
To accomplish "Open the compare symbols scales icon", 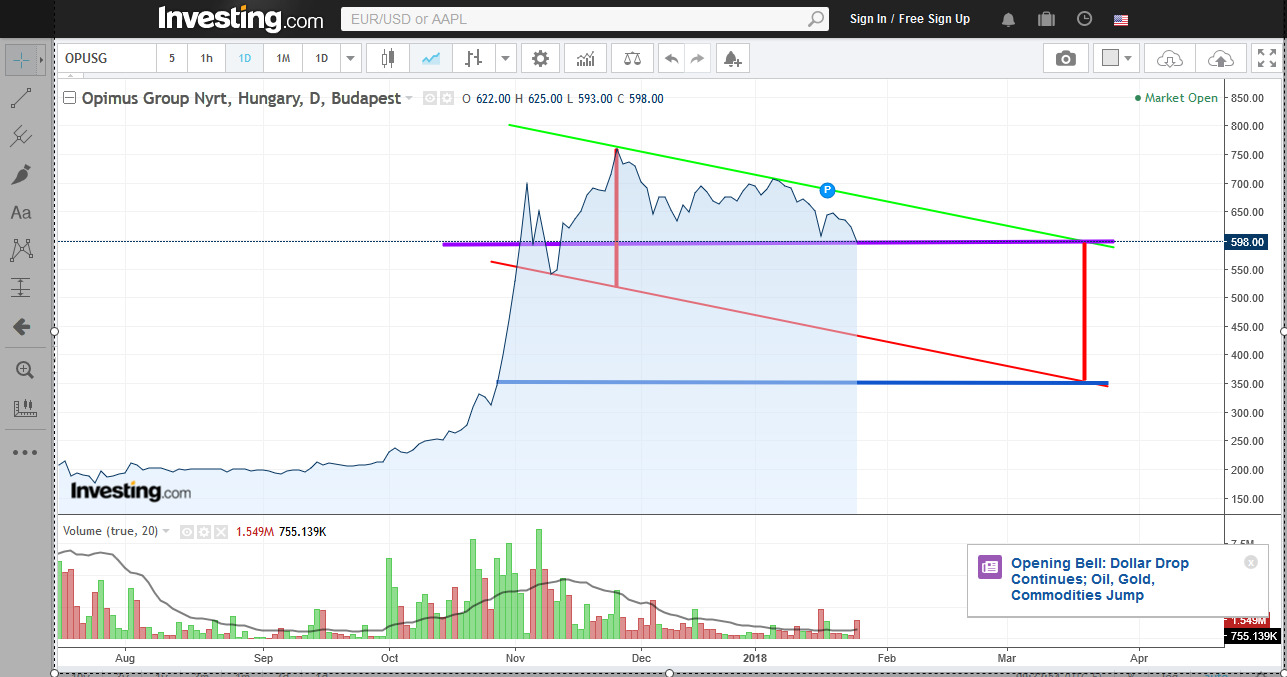I will (x=632, y=59).
